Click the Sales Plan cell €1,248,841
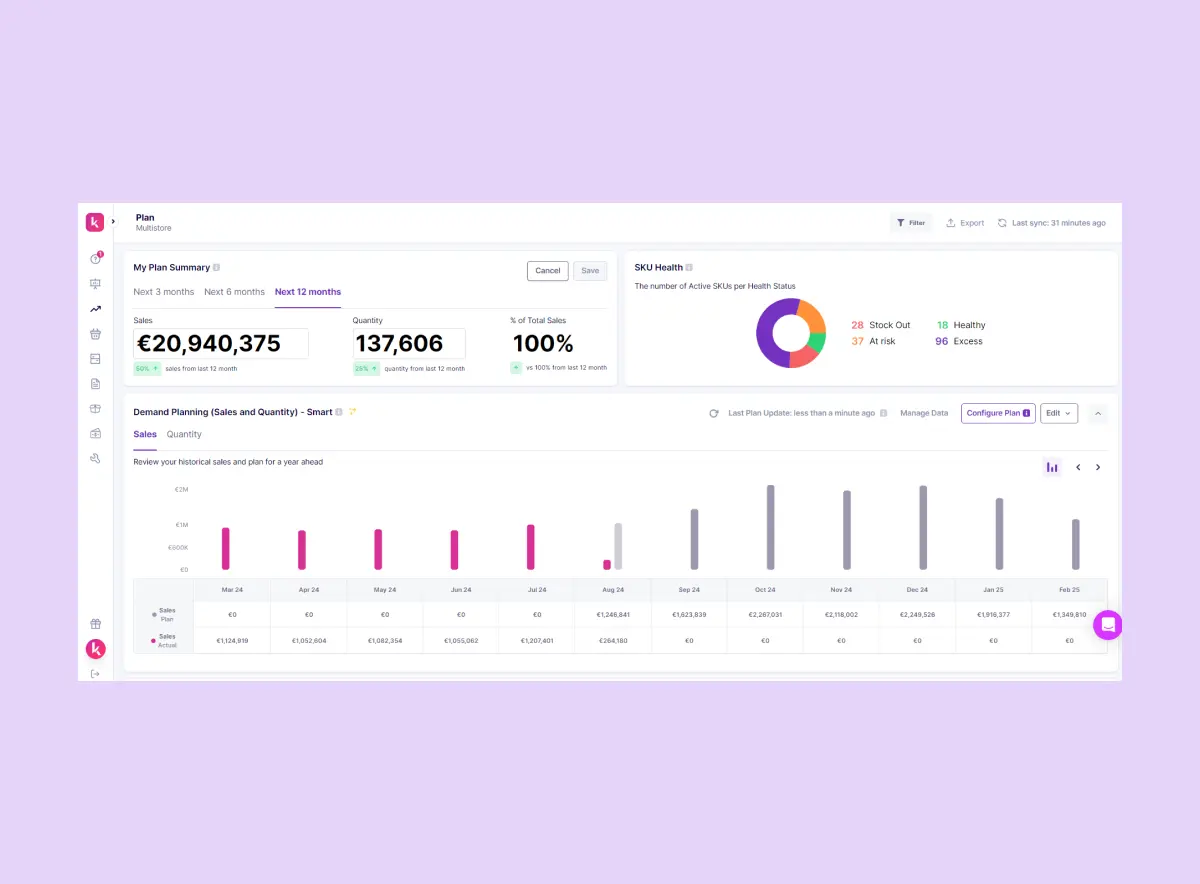1200x884 pixels. 613,614
